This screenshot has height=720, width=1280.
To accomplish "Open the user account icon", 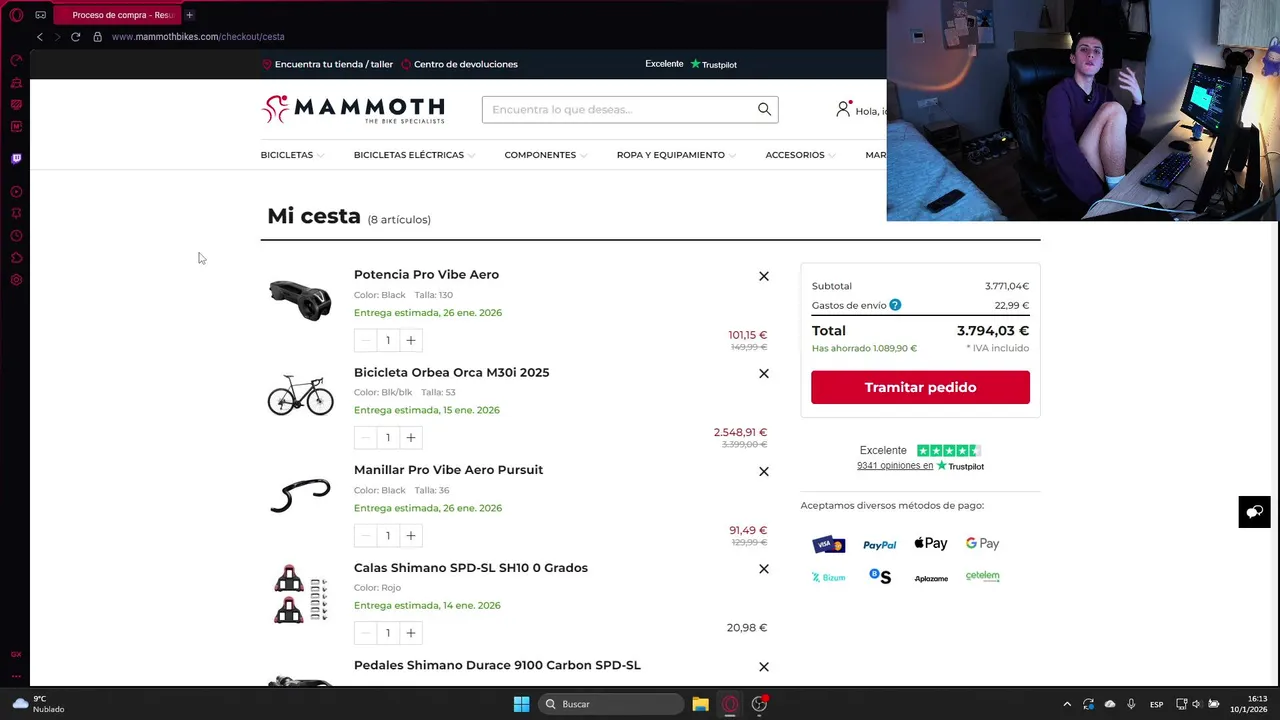I will pos(843,109).
